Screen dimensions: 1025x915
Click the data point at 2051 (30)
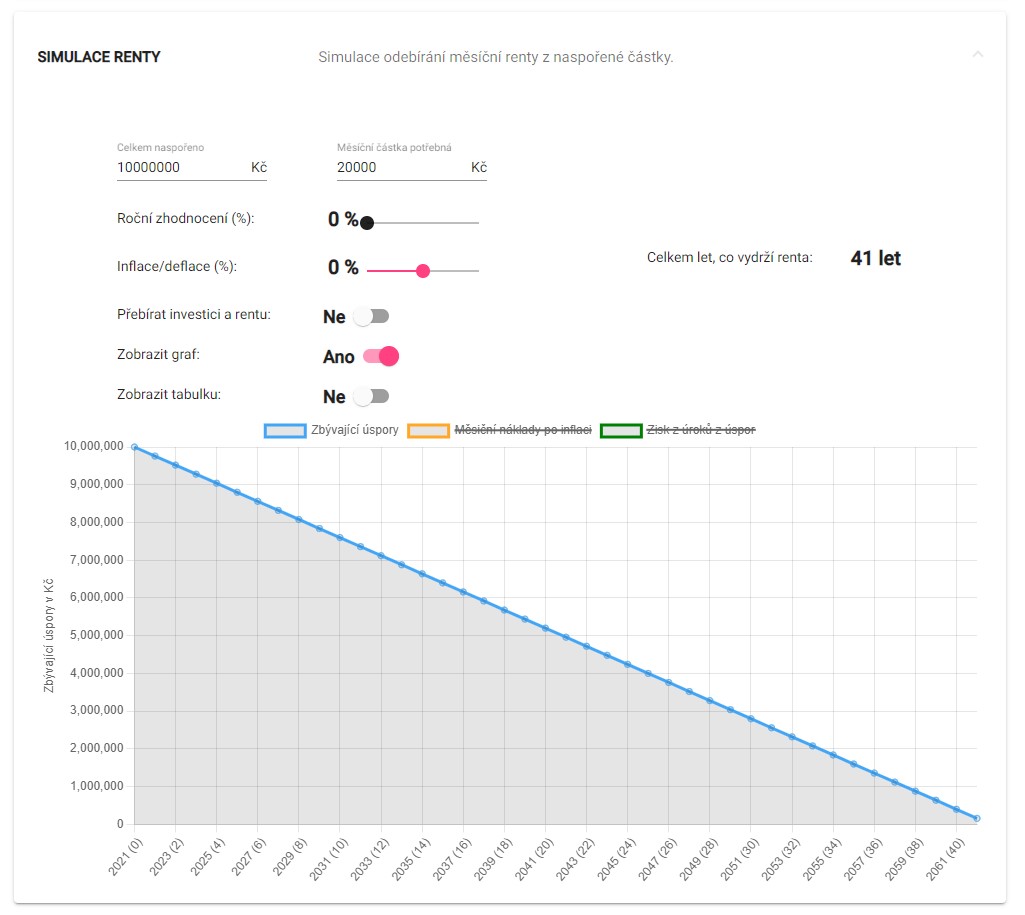point(751,719)
